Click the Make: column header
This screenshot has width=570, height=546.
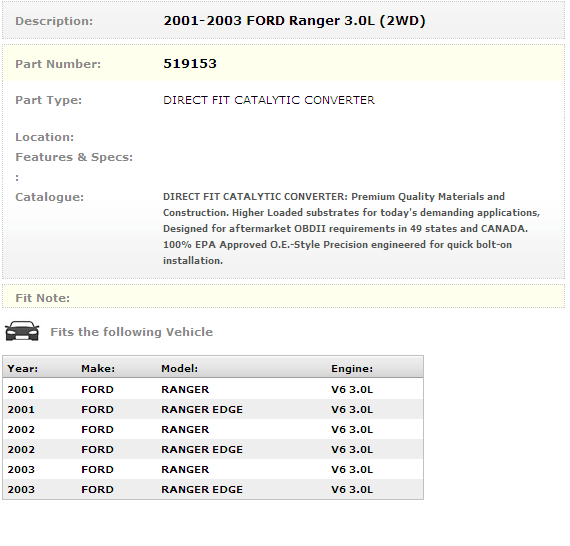point(98,369)
